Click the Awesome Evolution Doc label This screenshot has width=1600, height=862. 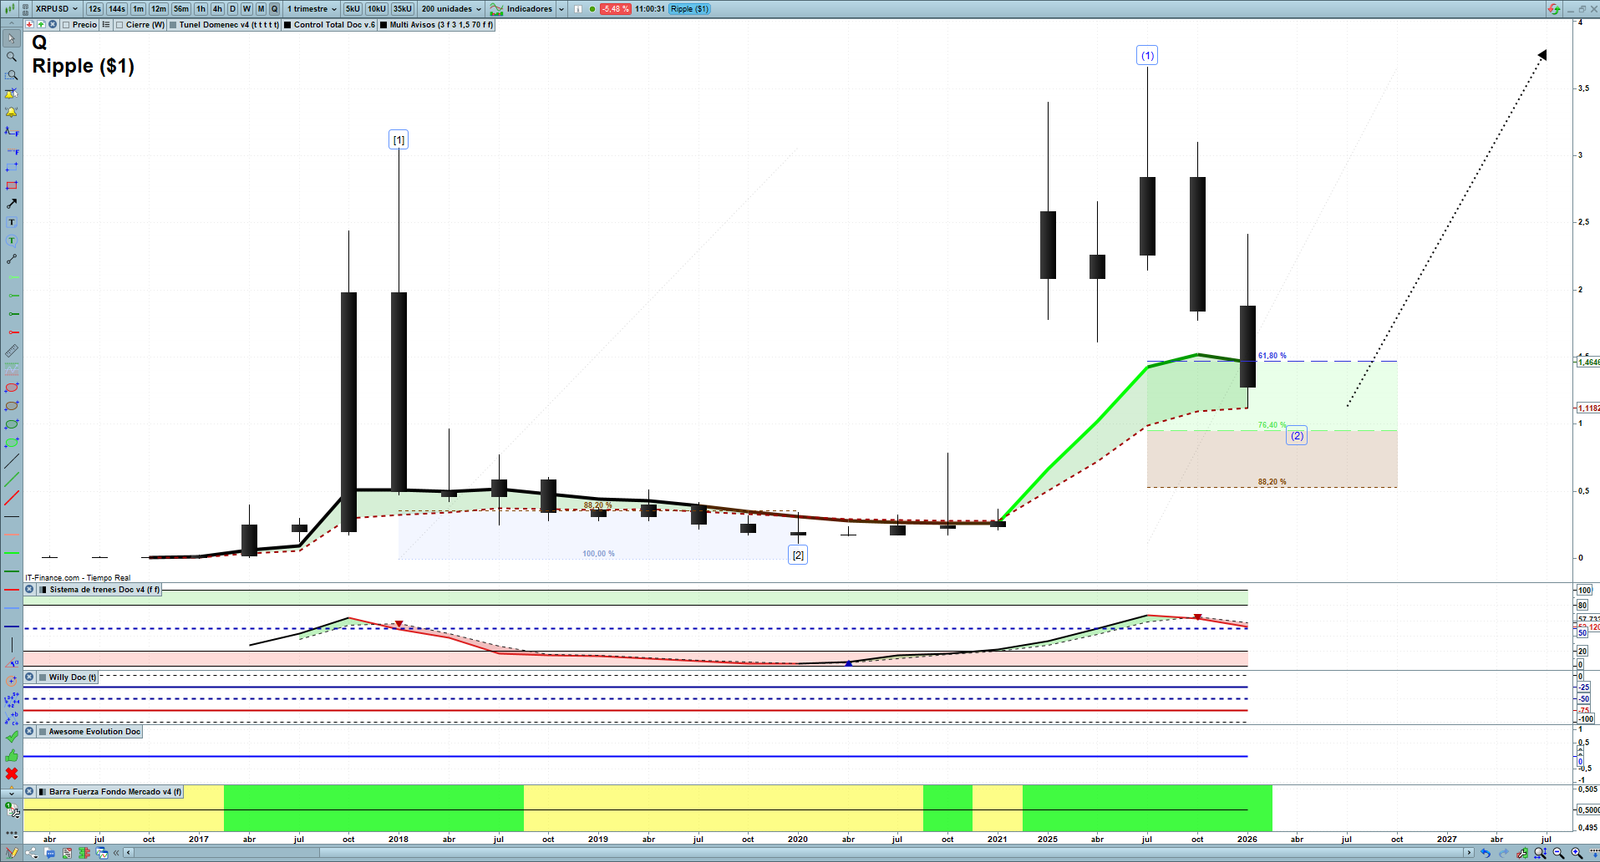tap(95, 731)
